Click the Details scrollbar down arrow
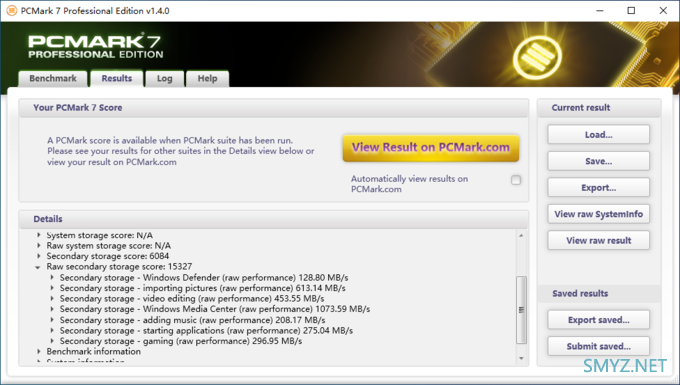This screenshot has height=385, width=680. click(521, 358)
